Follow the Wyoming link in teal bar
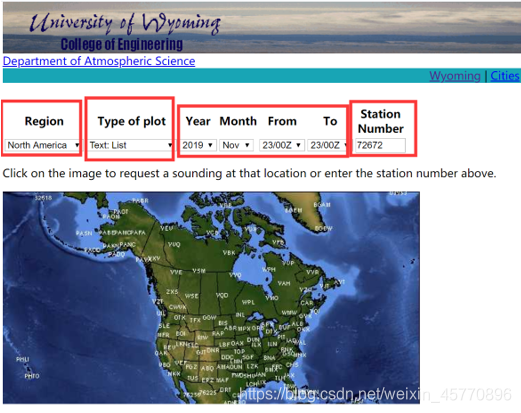 click(x=455, y=76)
